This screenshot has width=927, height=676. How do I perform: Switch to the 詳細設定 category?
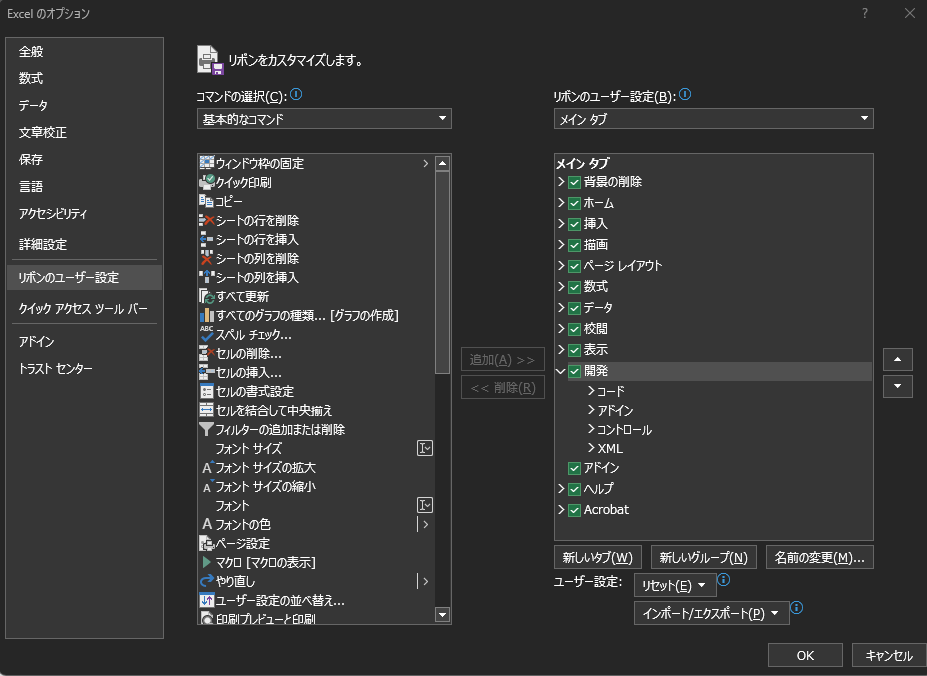pyautogui.click(x=43, y=244)
